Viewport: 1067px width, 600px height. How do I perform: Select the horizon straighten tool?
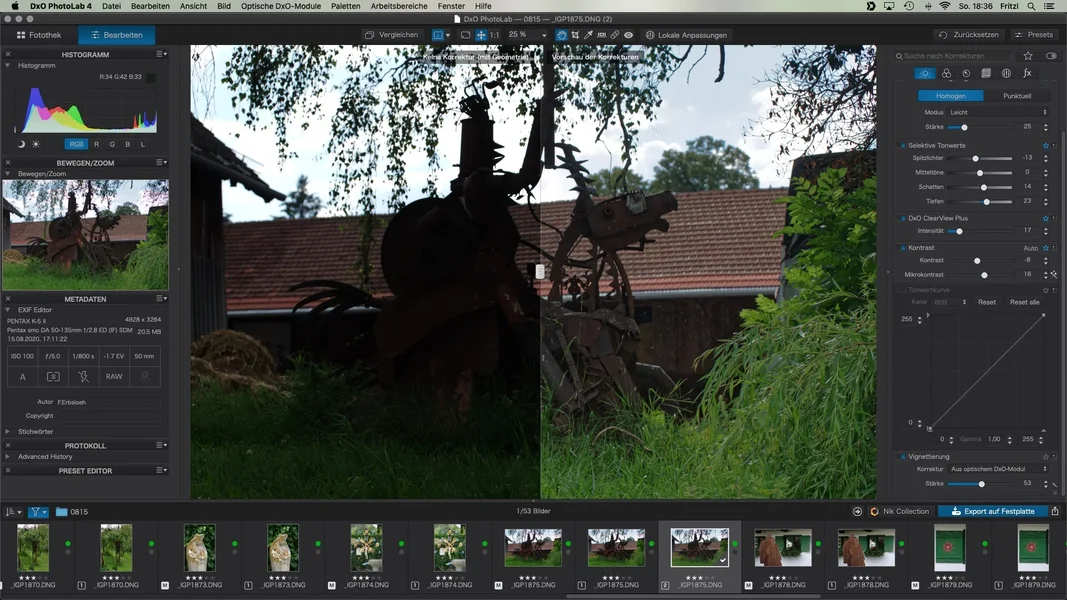coord(602,35)
